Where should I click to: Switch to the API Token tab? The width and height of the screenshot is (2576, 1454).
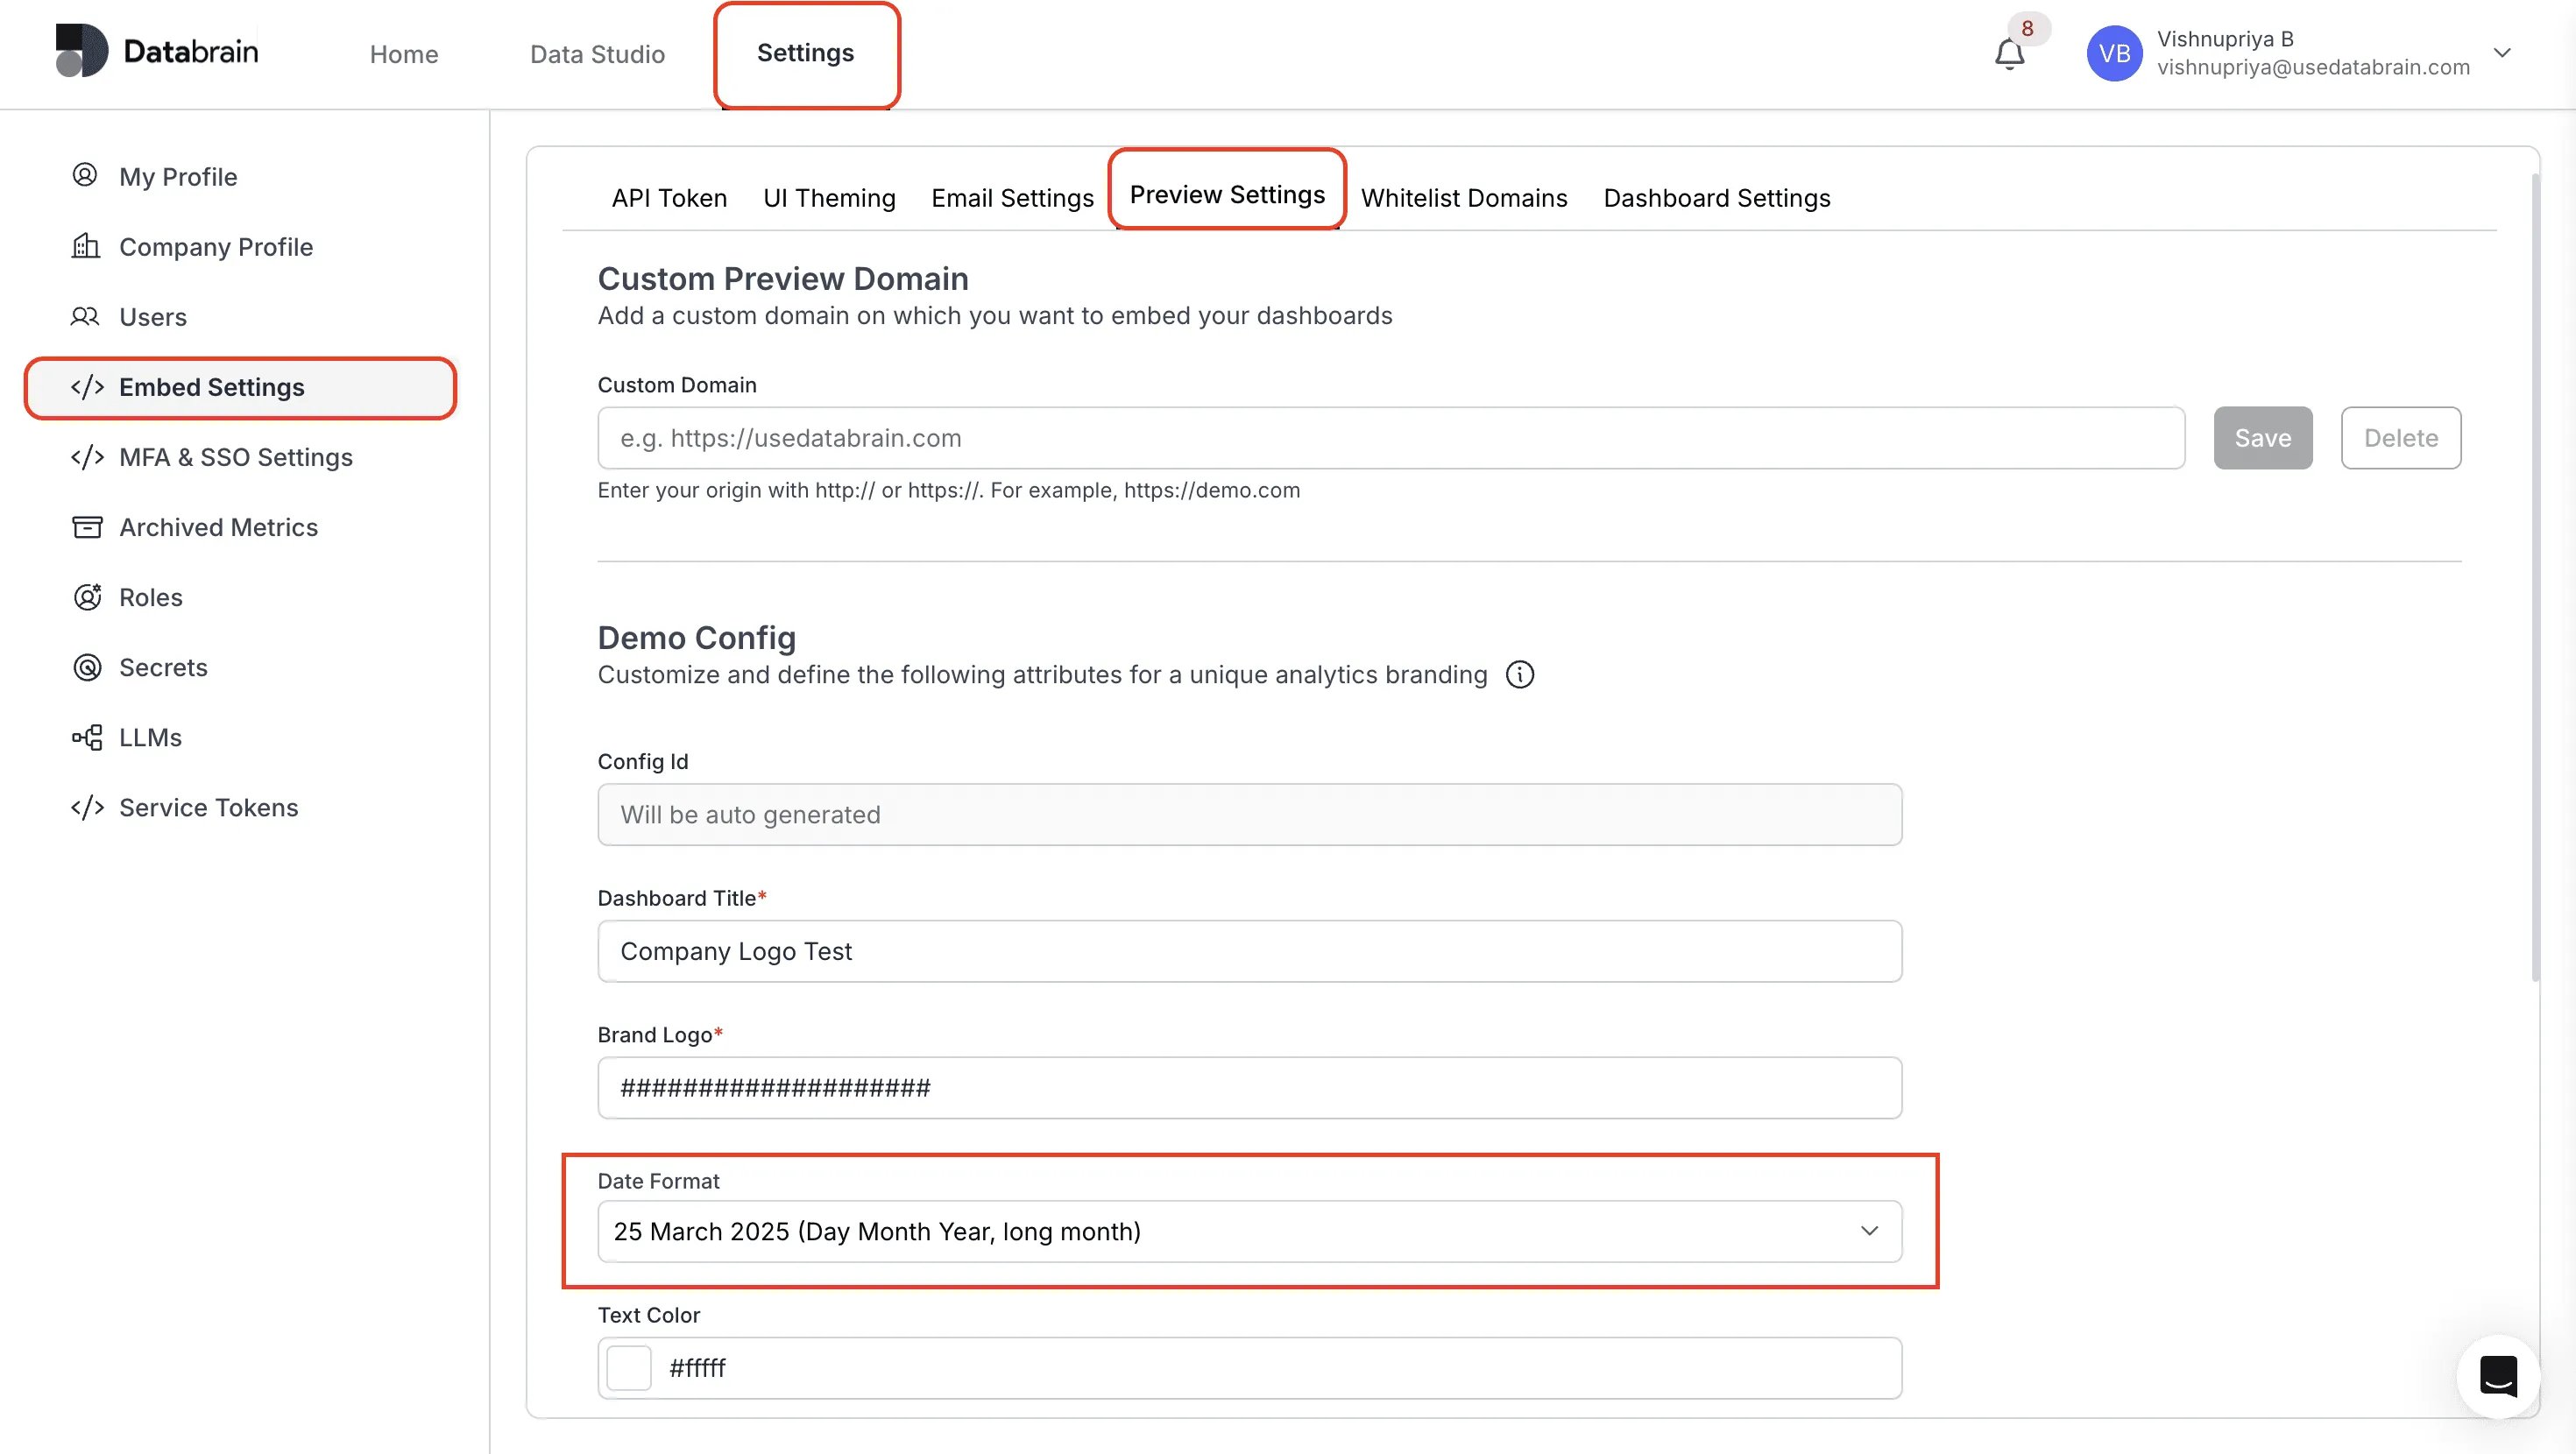point(669,198)
